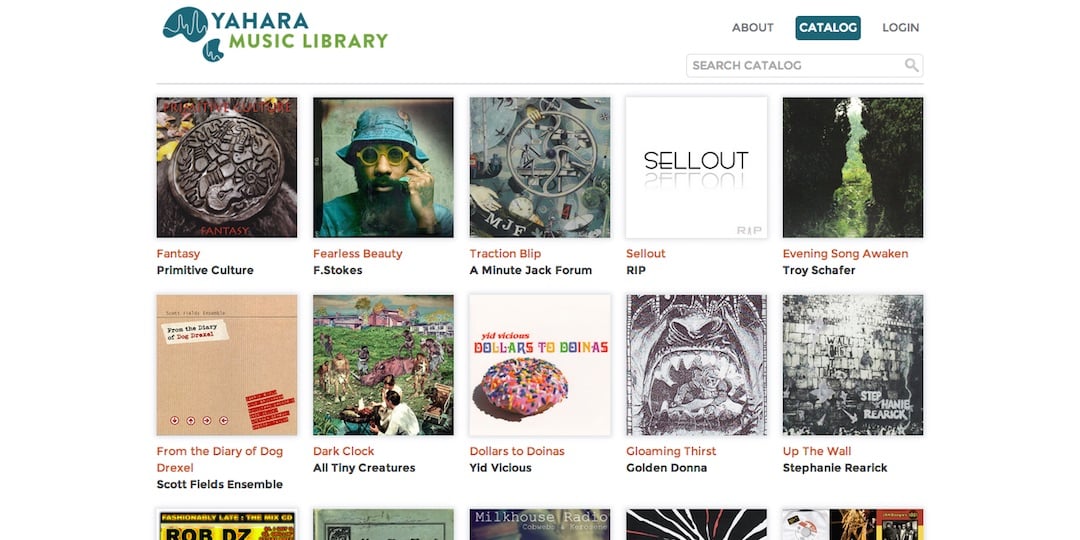The image size is (1080, 540).
Task: Click the Traction Blip album artwork
Action: point(540,167)
